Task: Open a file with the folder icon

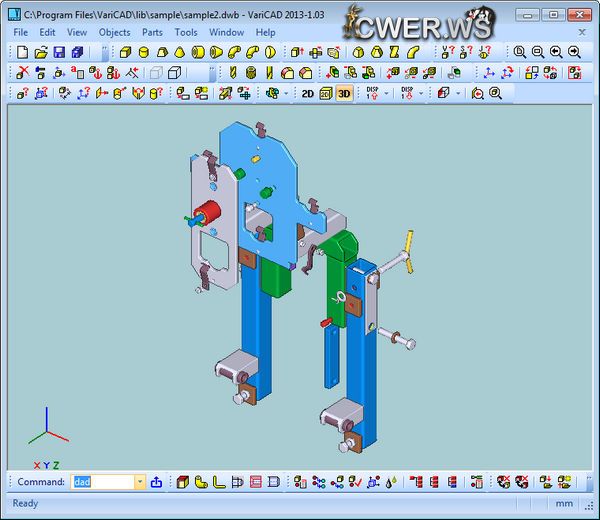Action: [x=41, y=52]
